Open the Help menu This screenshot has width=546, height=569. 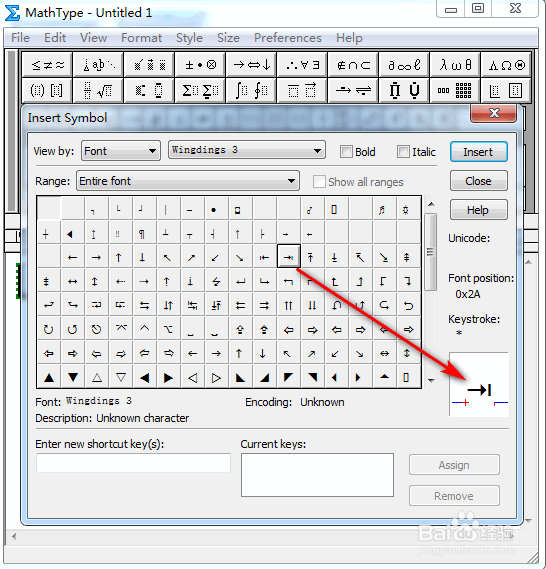[x=349, y=38]
